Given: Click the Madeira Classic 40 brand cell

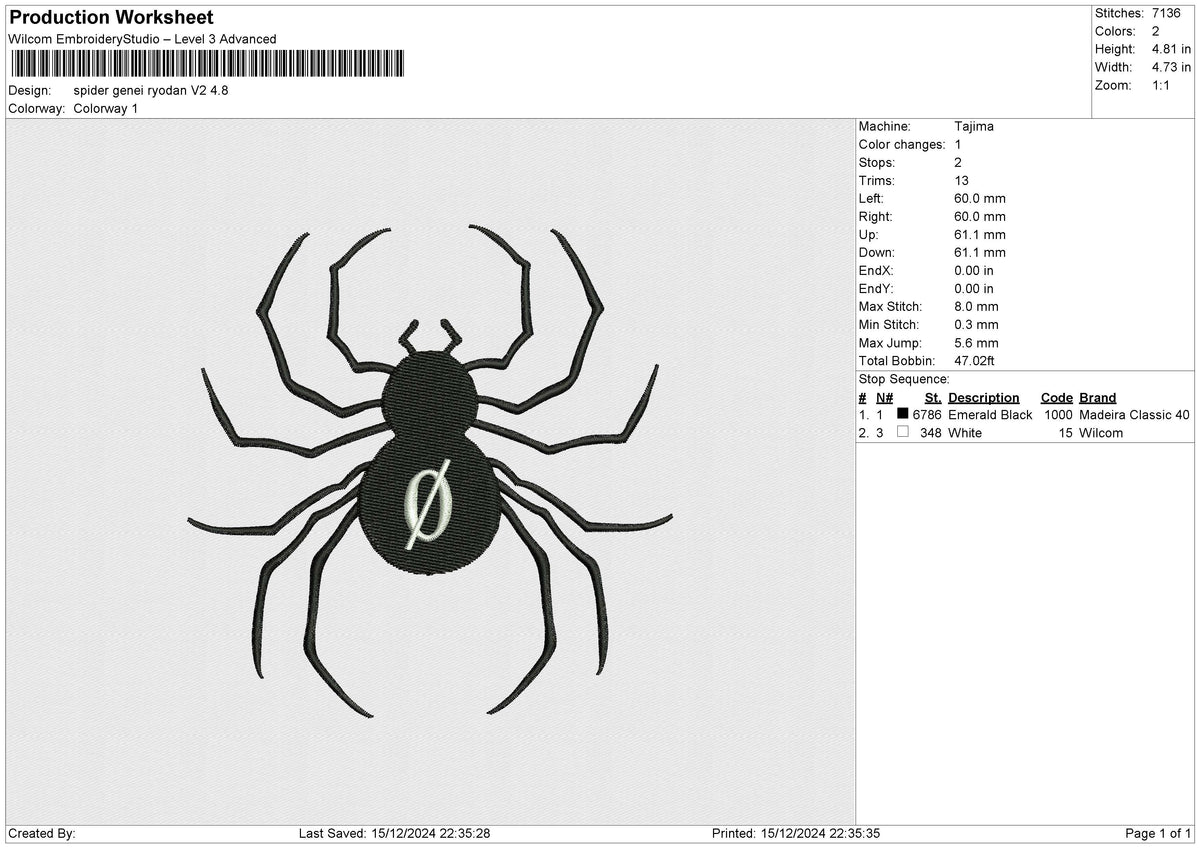Looking at the screenshot, I should 1135,414.
